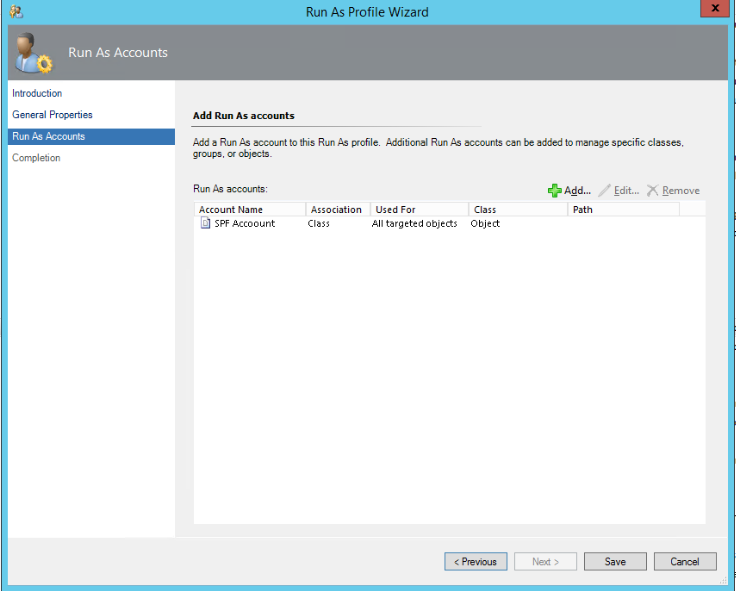Click the Save button

(x=615, y=561)
